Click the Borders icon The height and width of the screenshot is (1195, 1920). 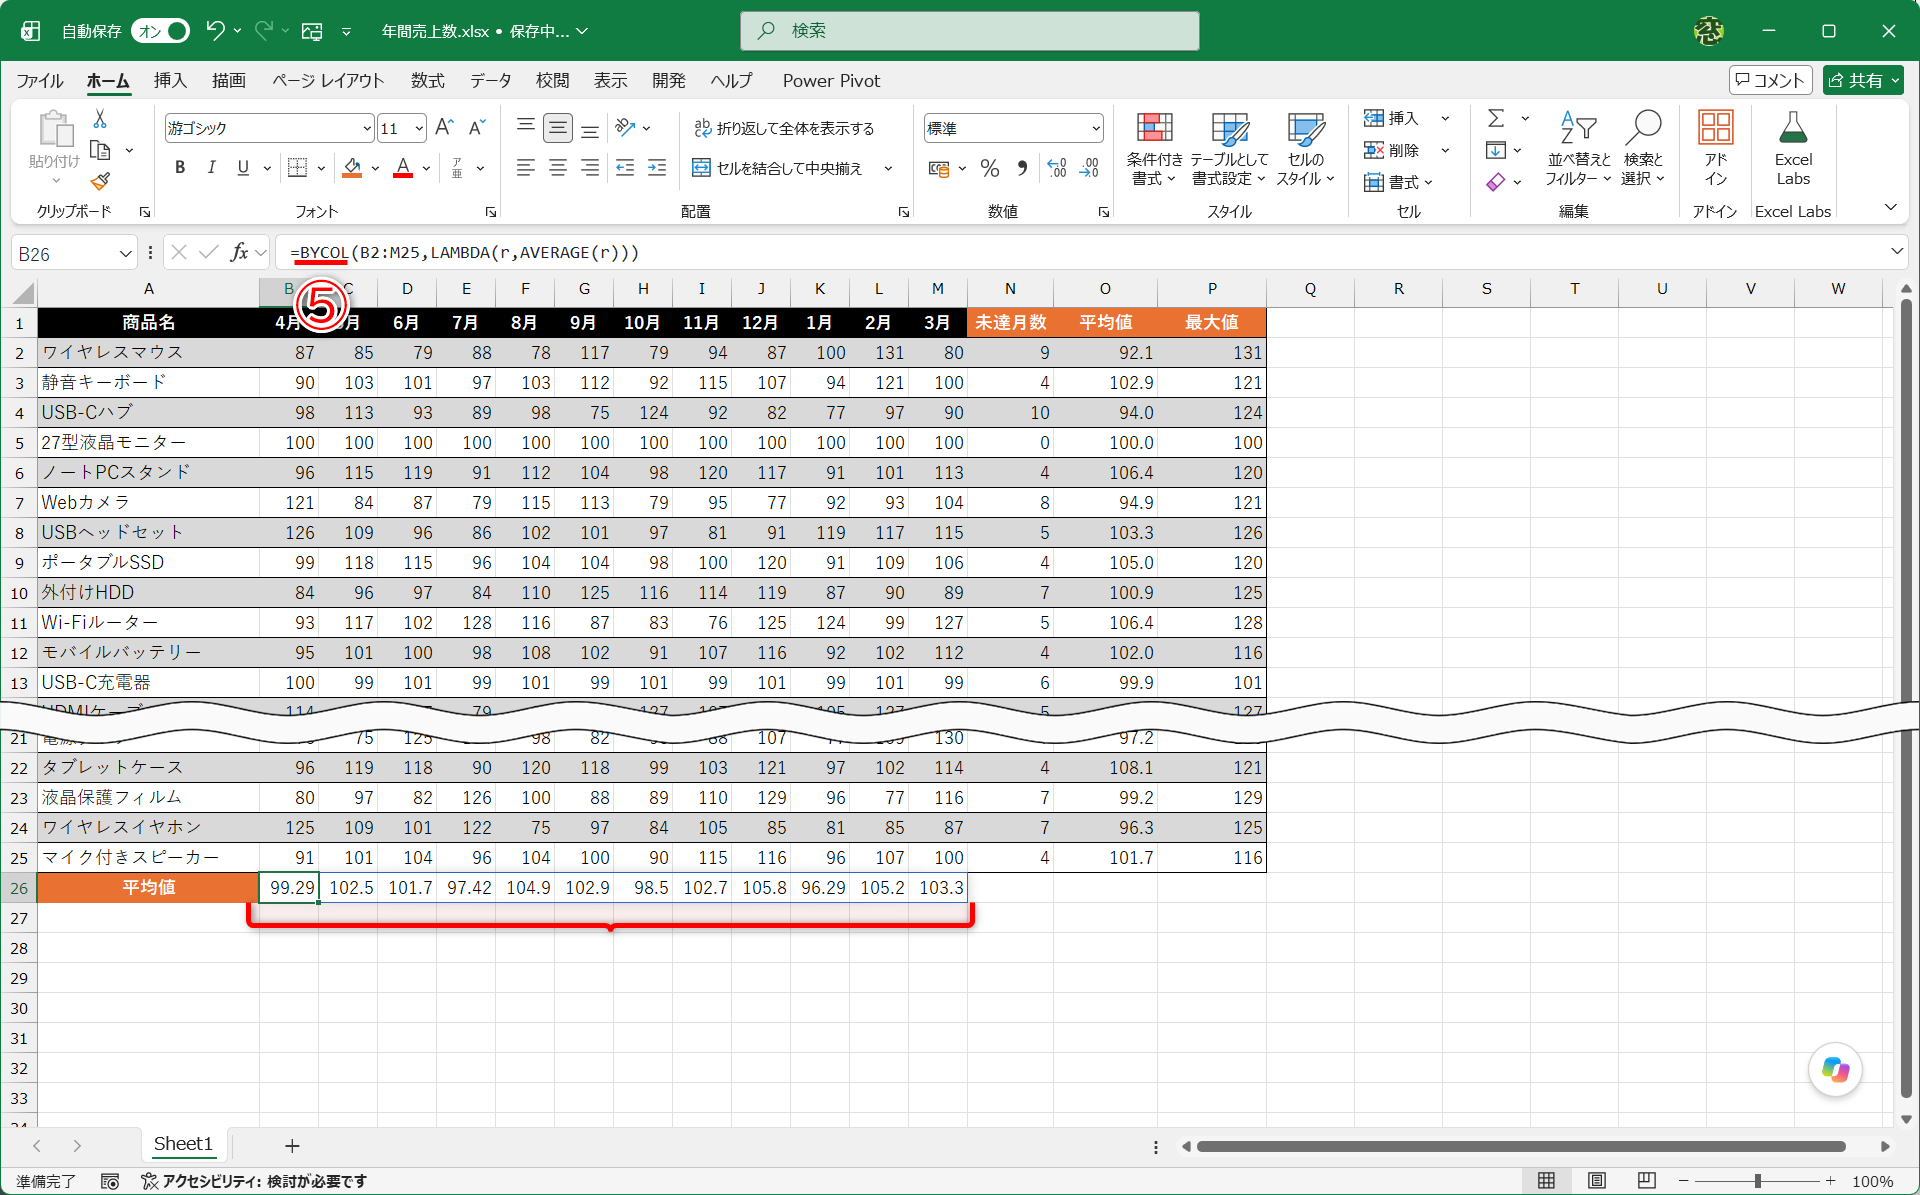click(297, 168)
